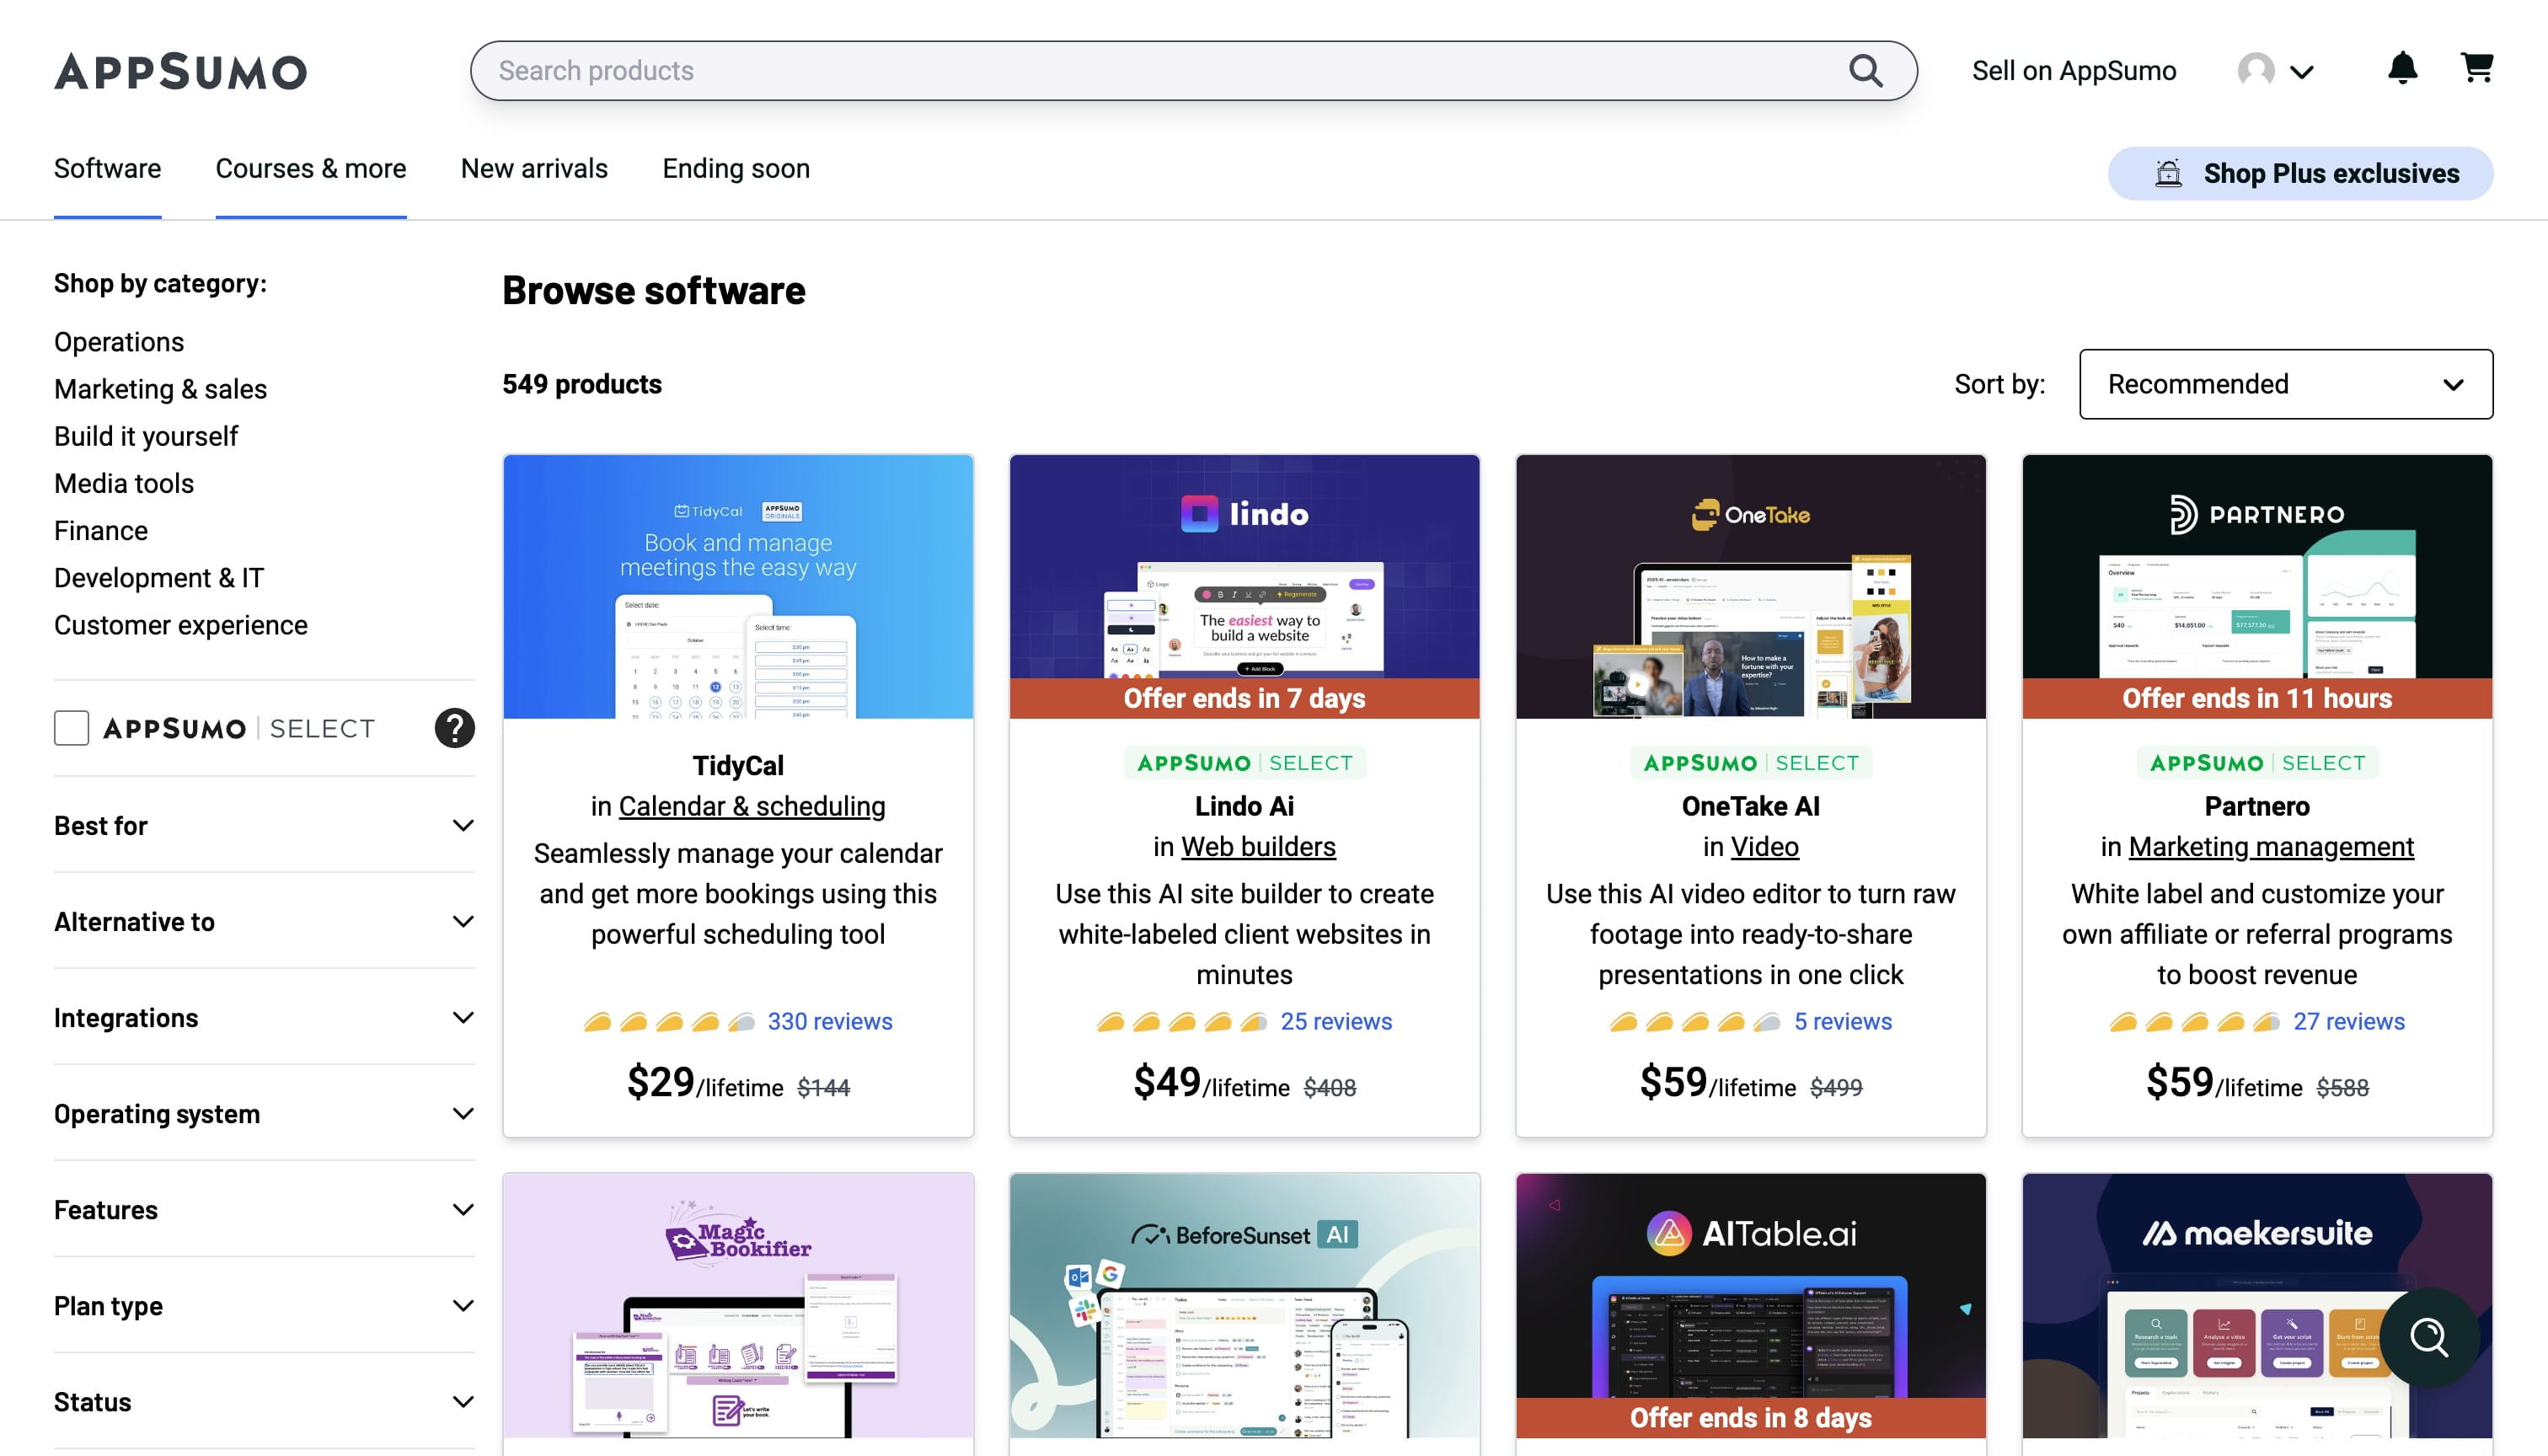
Task: Open the Partnero product thumbnail
Action: pyautogui.click(x=2257, y=586)
